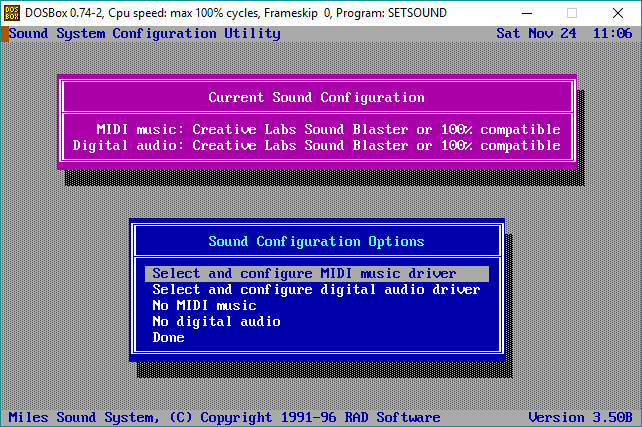Click the 'Digital audio:' configuration line
Image resolution: width=642 pixels, height=427 pixels.
tap(316, 145)
